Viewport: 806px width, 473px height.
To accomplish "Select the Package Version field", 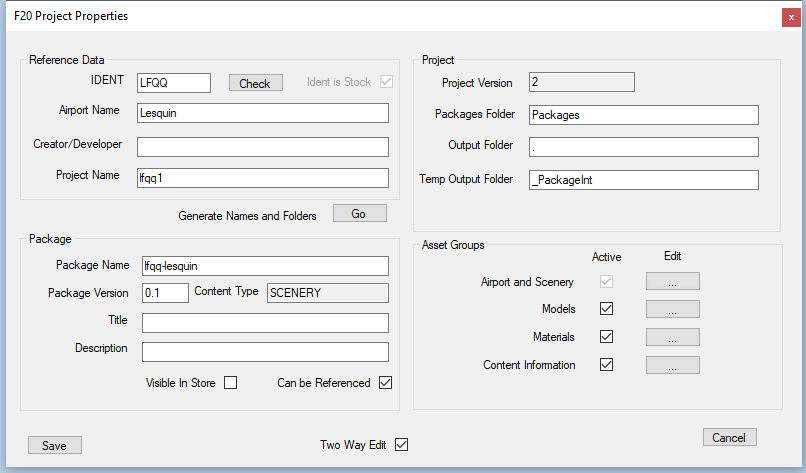I will (x=165, y=292).
